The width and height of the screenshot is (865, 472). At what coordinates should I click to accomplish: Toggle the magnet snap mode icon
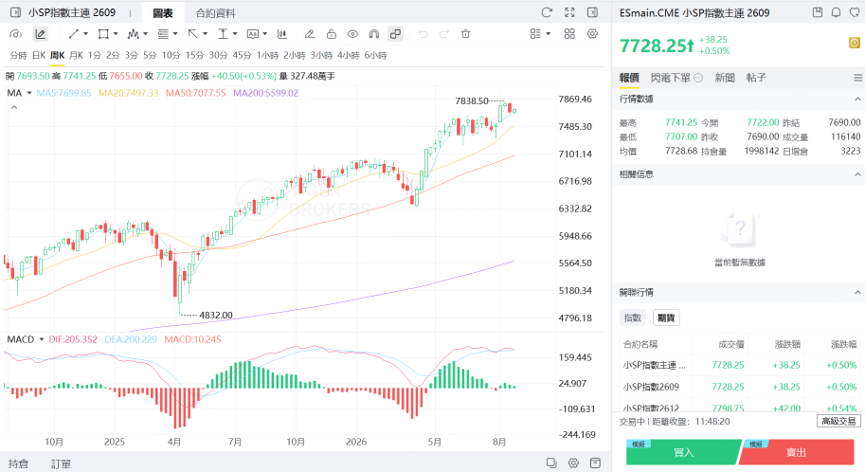point(374,34)
